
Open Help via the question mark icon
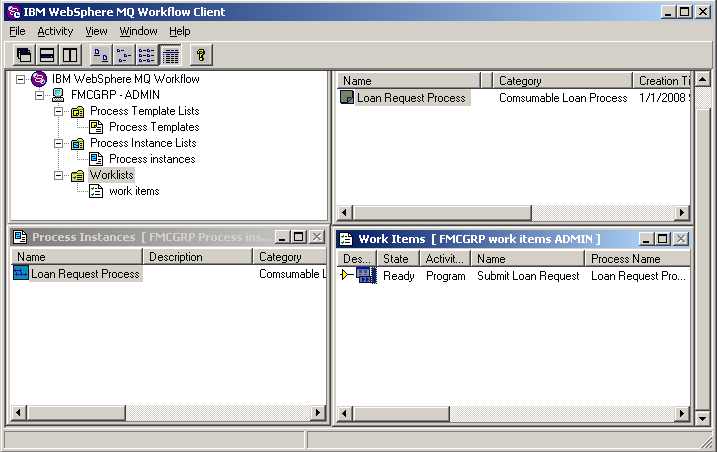tap(201, 55)
